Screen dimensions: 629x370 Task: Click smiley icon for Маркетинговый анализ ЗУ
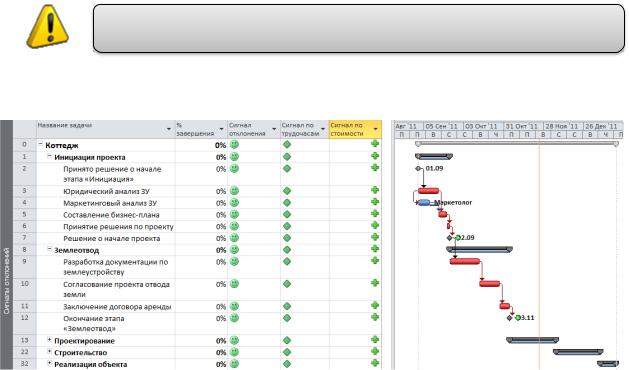[x=234, y=203]
